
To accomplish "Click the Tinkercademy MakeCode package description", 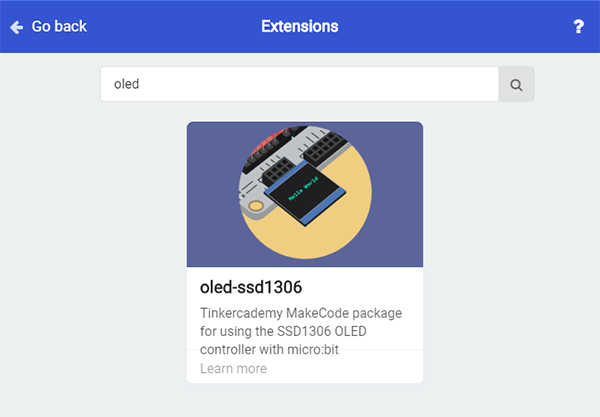I will [301, 331].
